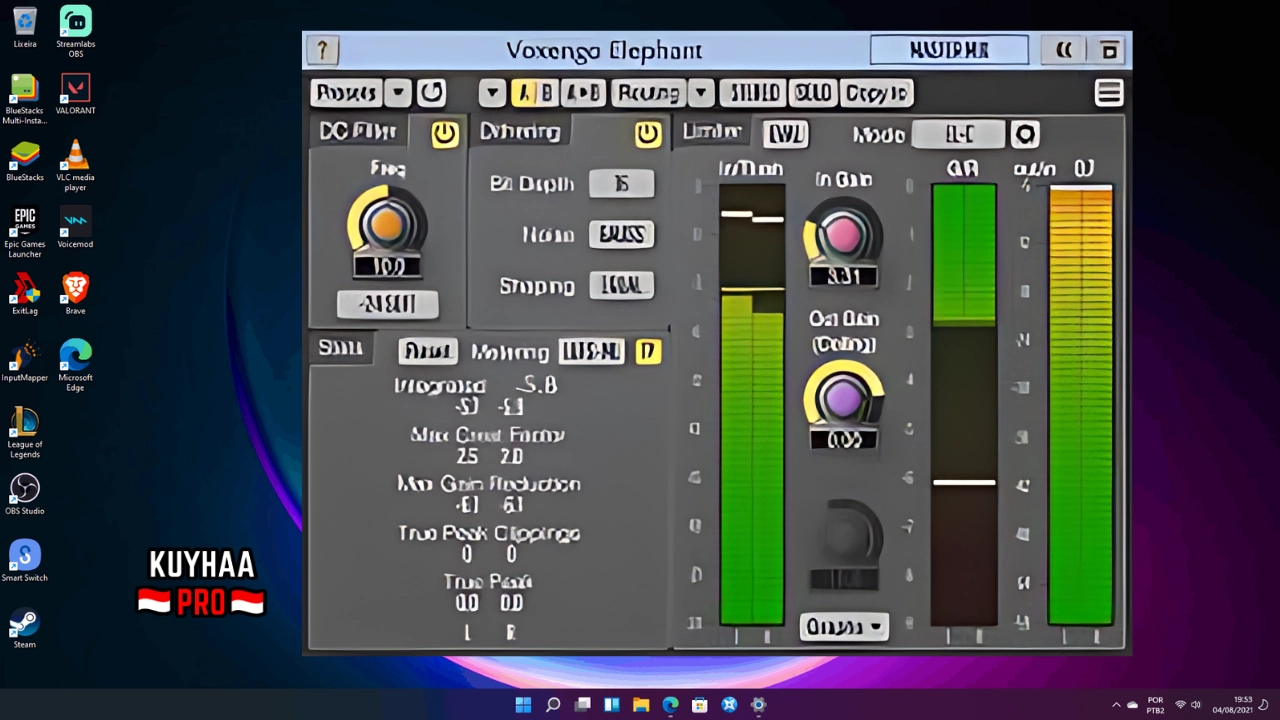
Task: Expand the Presets dropdown arrow
Action: click(398, 93)
